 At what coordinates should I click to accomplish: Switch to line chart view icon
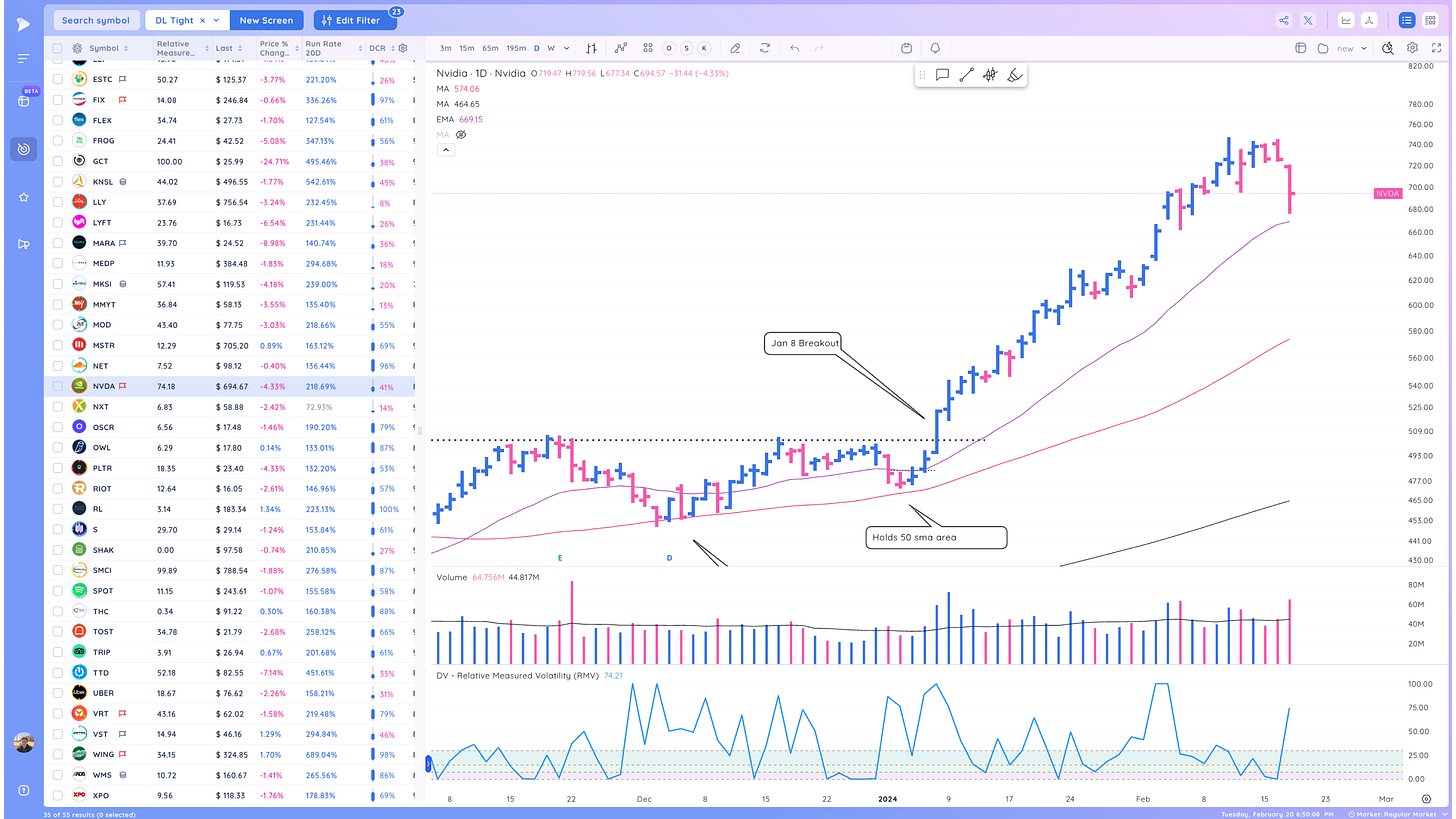point(1346,20)
